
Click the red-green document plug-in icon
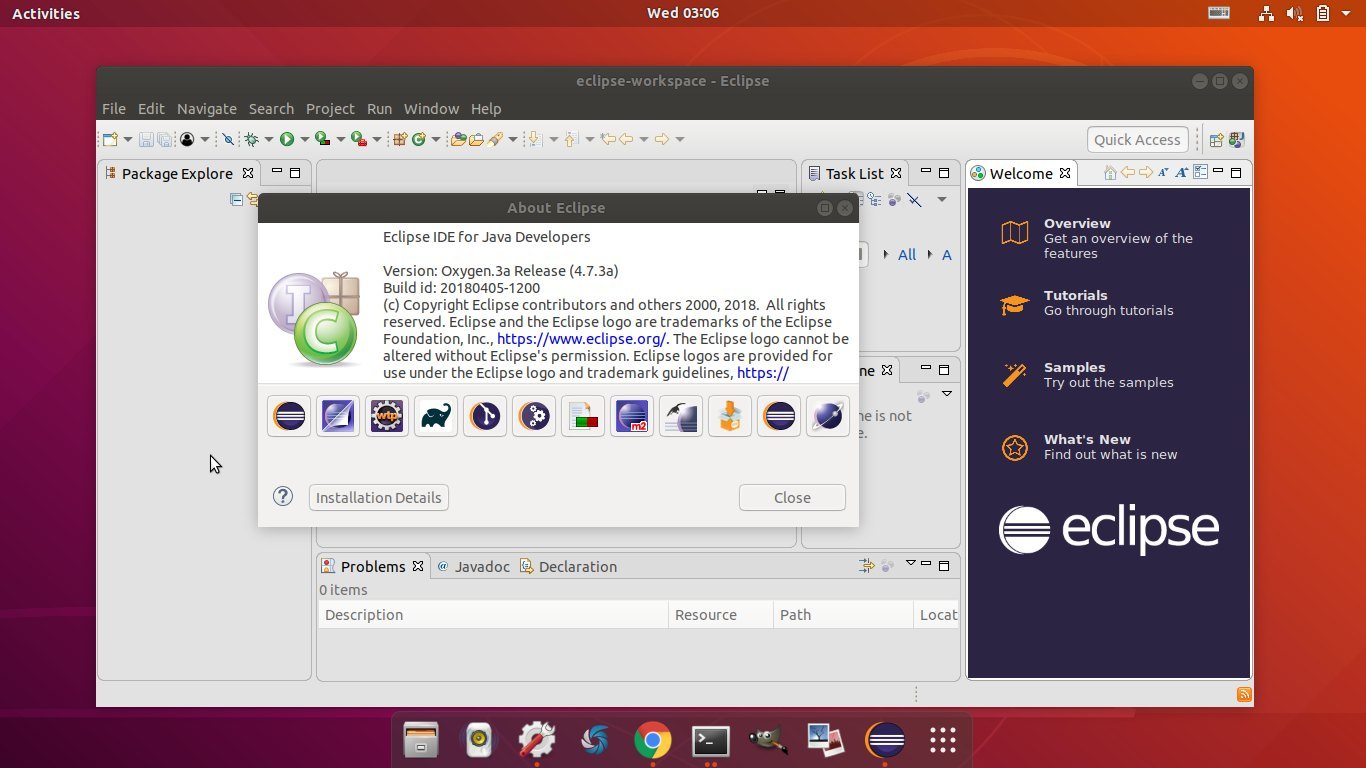583,416
